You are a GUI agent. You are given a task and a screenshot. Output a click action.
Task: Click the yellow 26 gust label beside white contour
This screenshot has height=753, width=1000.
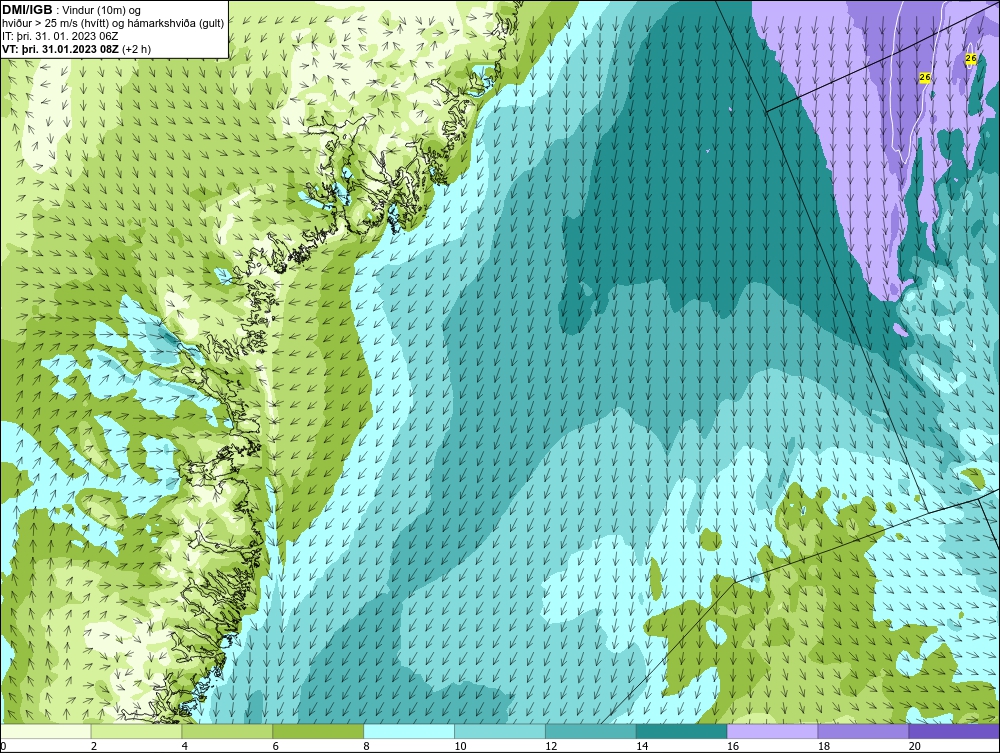pyautogui.click(x=925, y=77)
